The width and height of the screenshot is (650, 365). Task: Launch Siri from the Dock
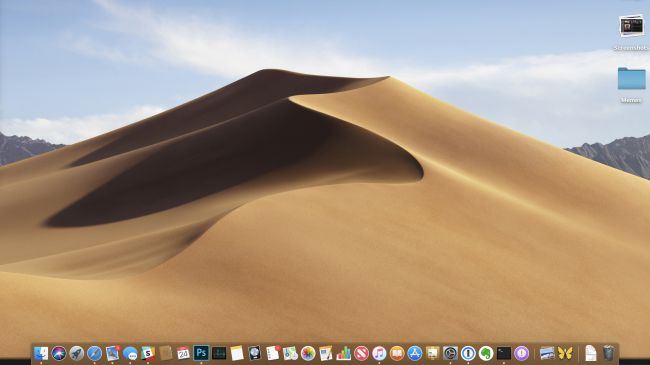[x=59, y=353]
